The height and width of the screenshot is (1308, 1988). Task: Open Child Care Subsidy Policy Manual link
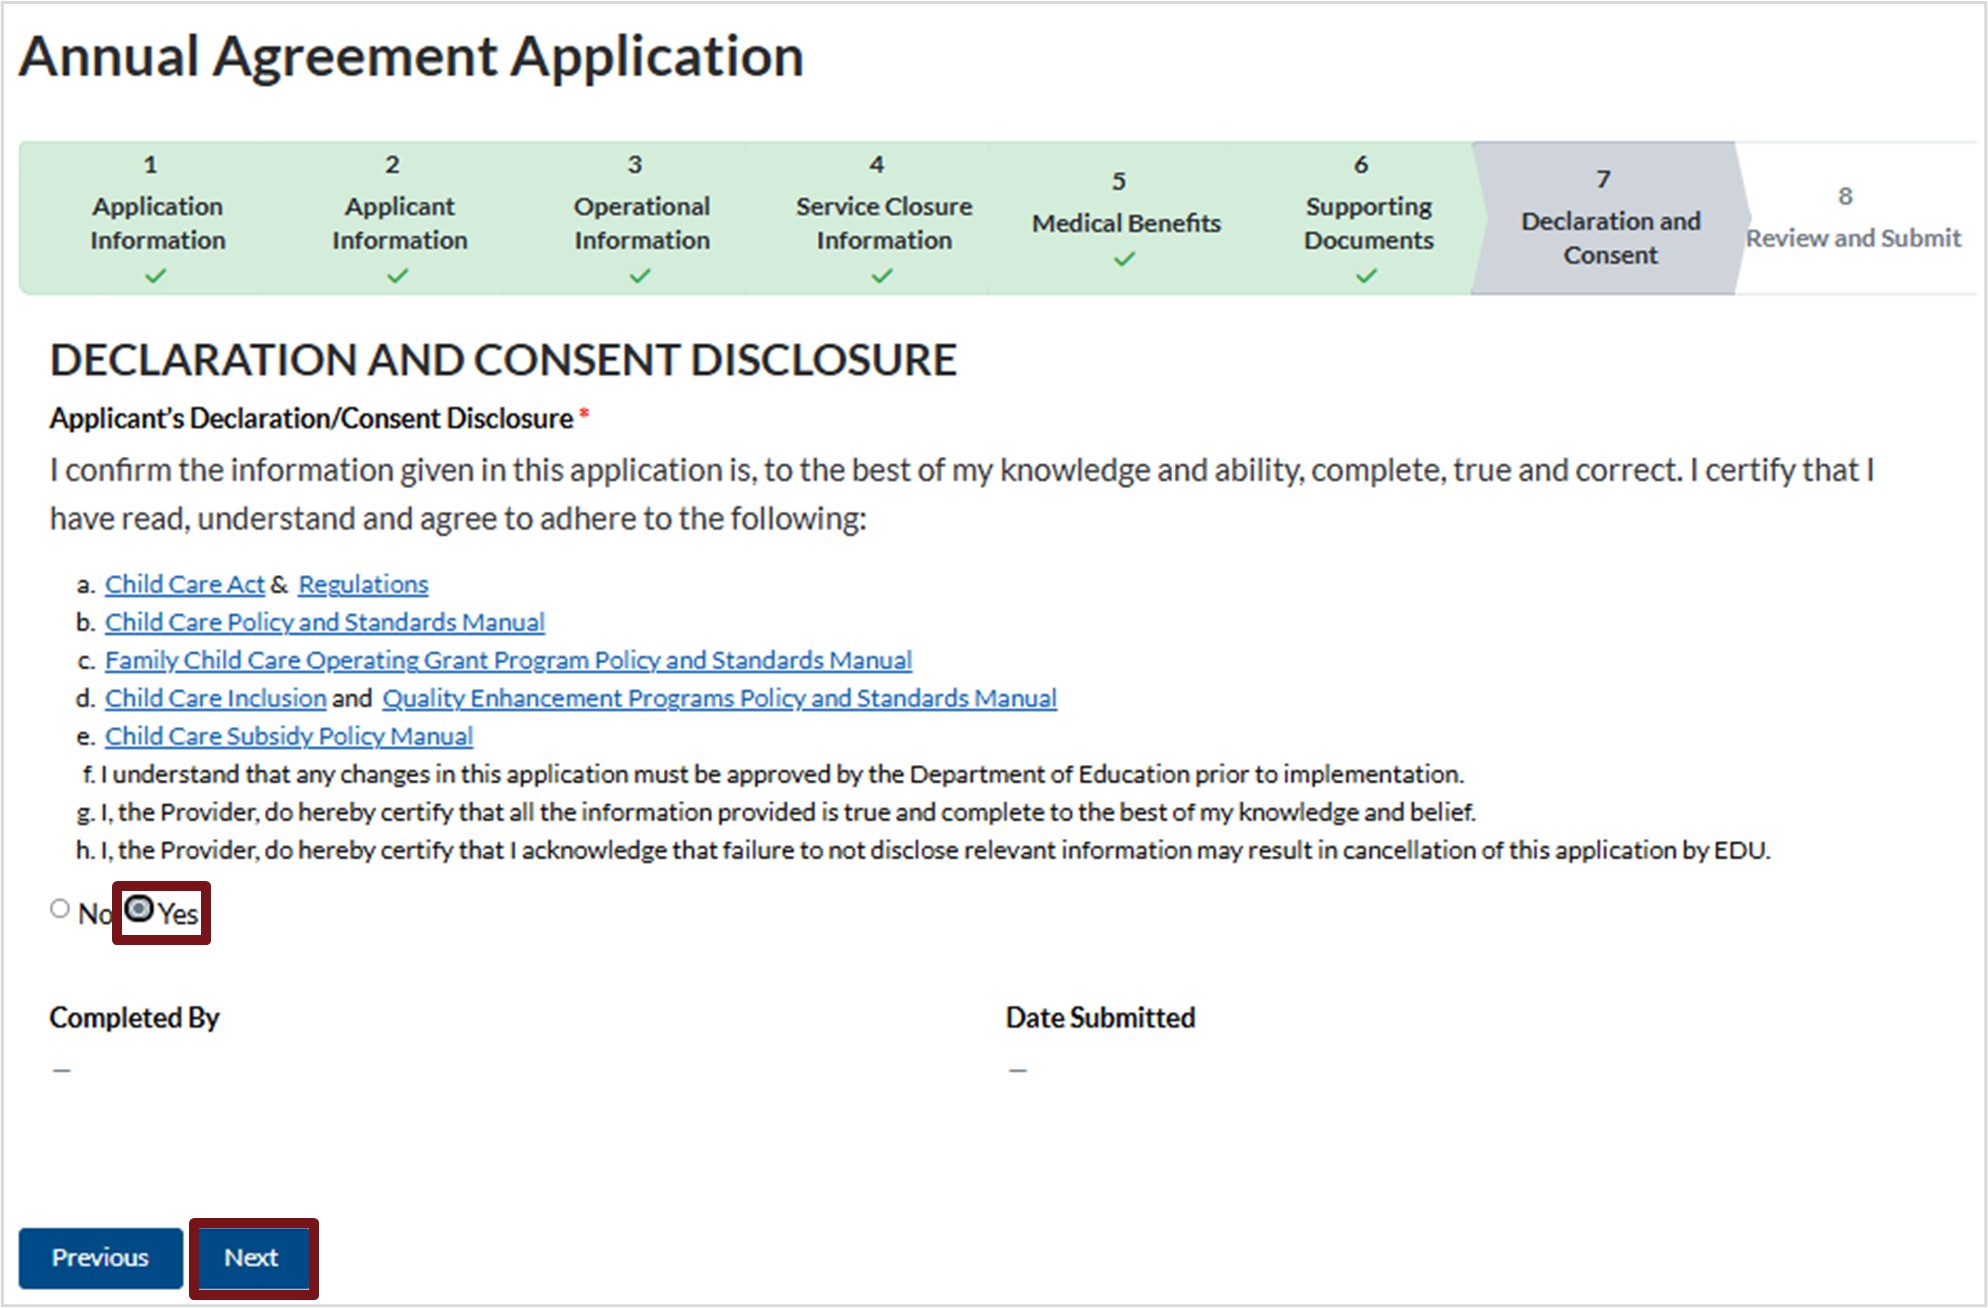pyautogui.click(x=288, y=736)
